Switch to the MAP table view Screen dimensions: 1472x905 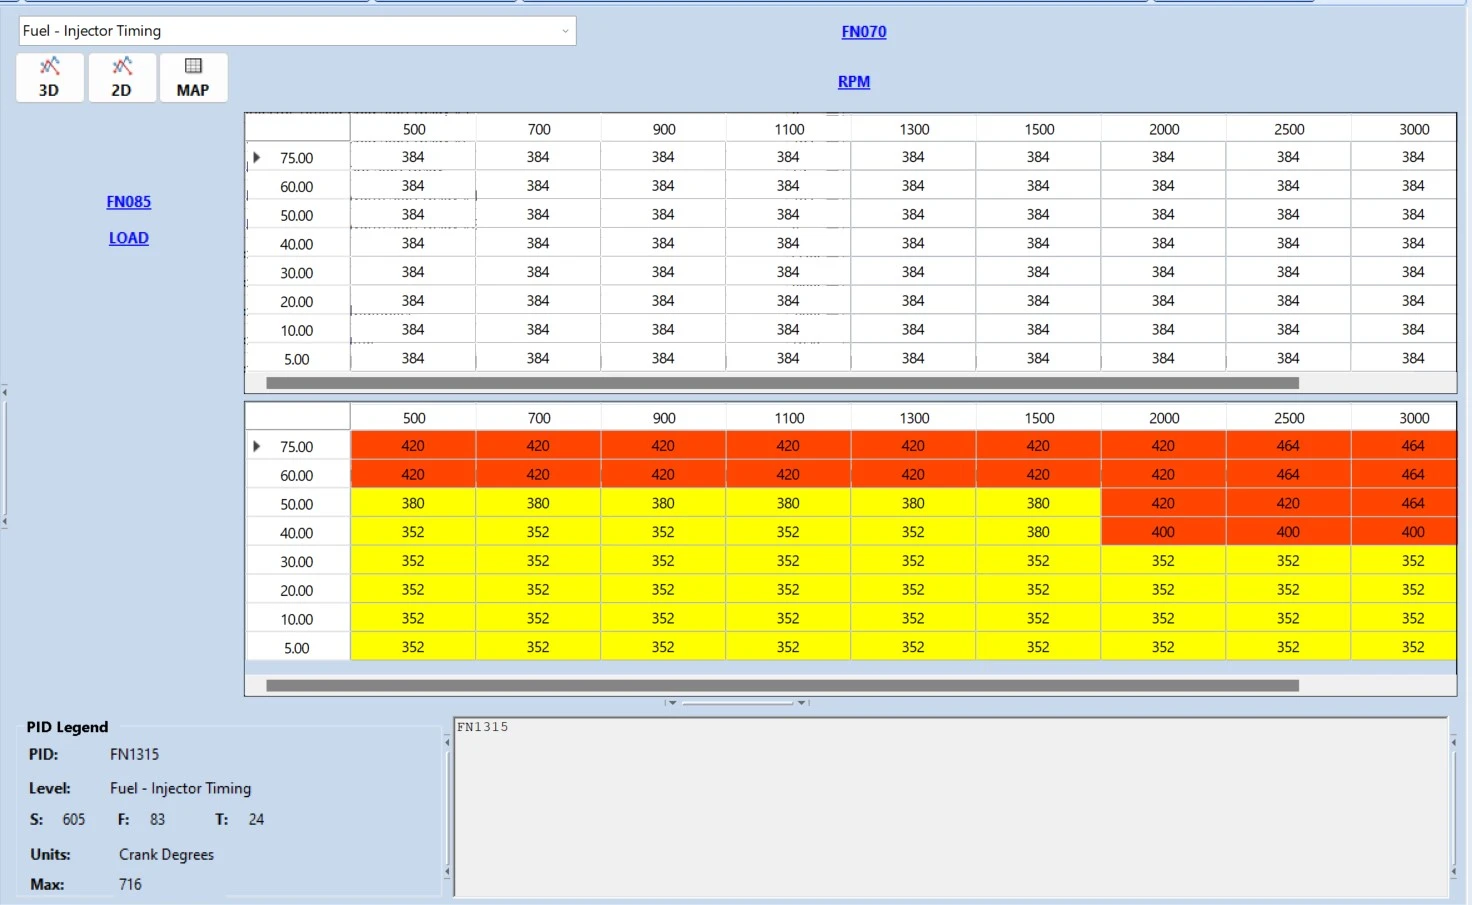[x=193, y=77]
